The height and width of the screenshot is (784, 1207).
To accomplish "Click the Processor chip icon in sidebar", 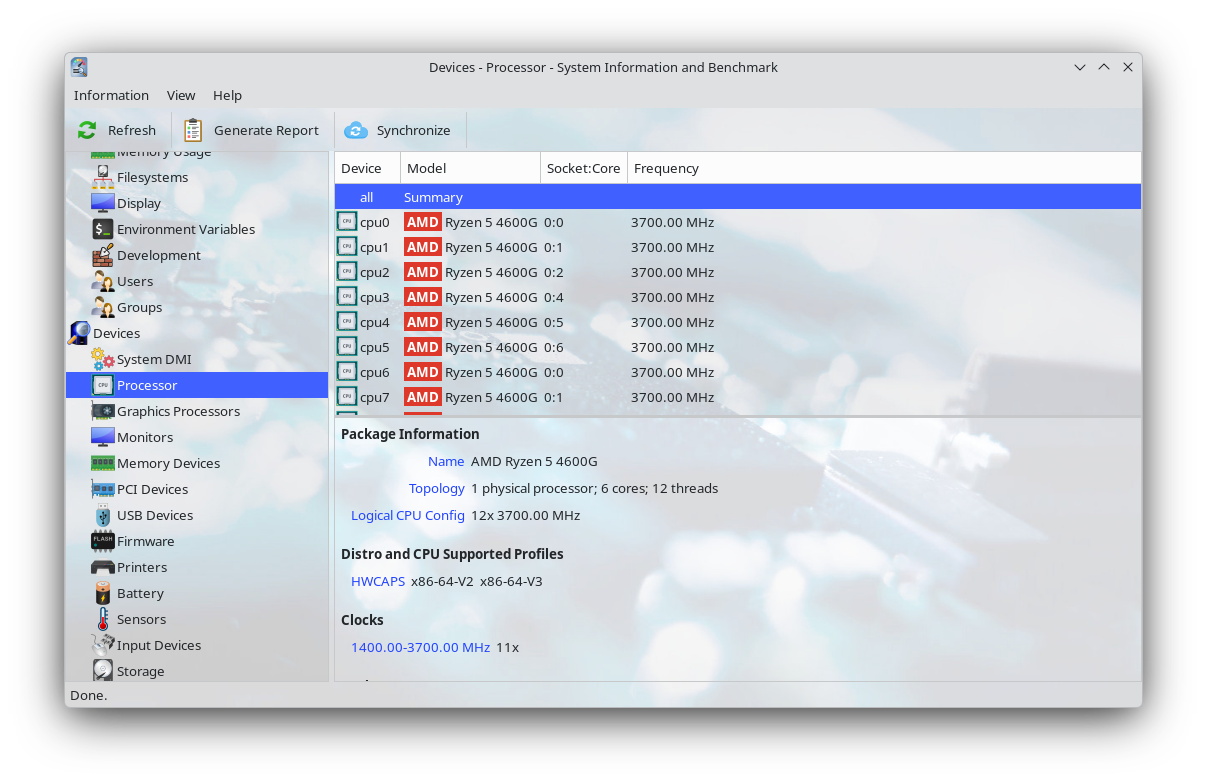I will point(103,385).
